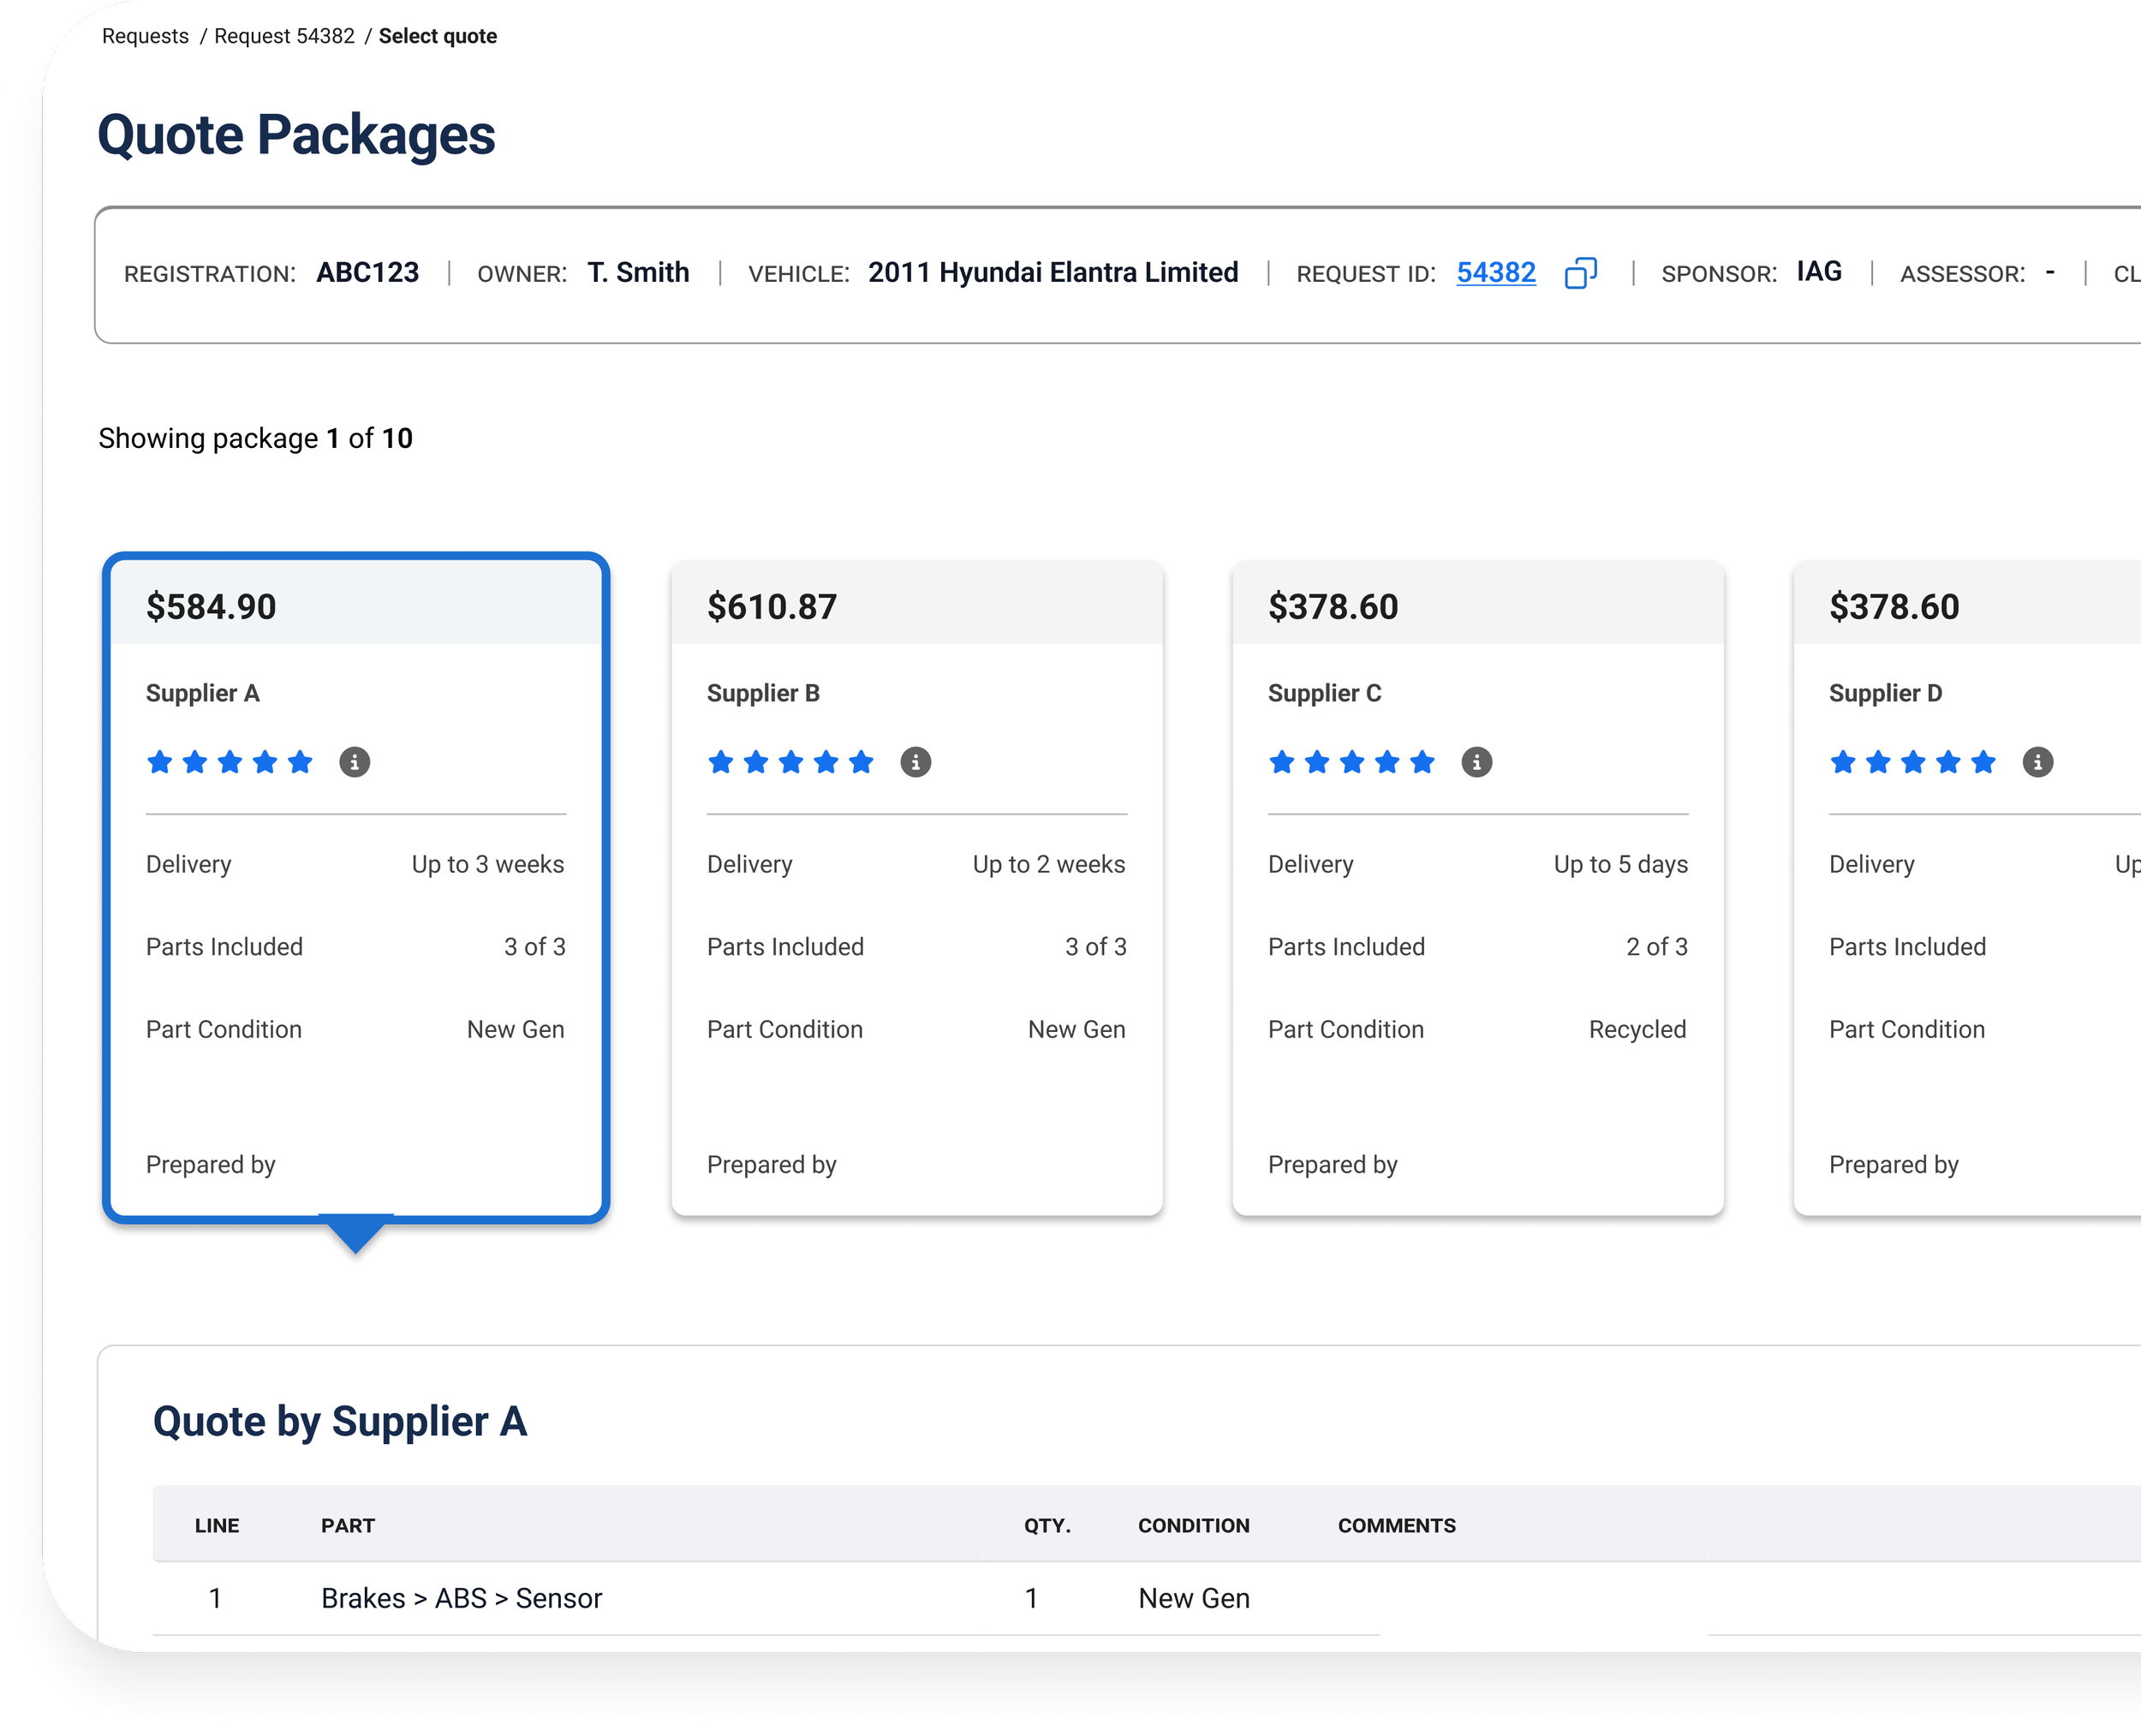Click Supplier B's first rating star
The image size is (2141, 1736).
pos(720,762)
